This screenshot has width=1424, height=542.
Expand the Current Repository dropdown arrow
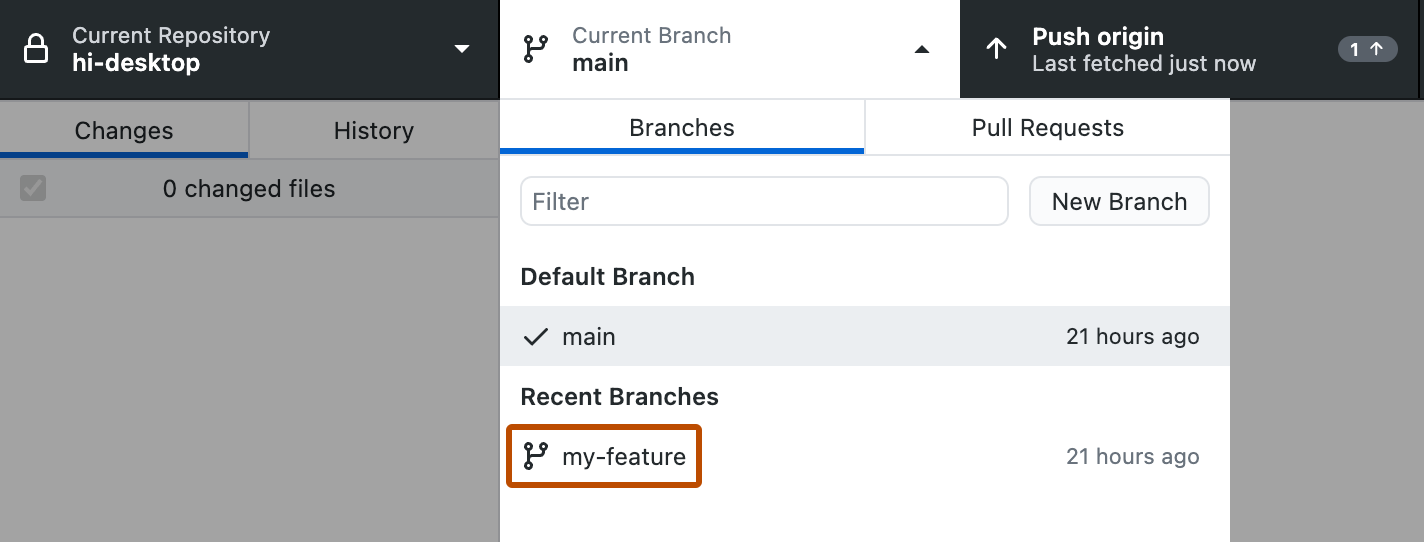(461, 49)
